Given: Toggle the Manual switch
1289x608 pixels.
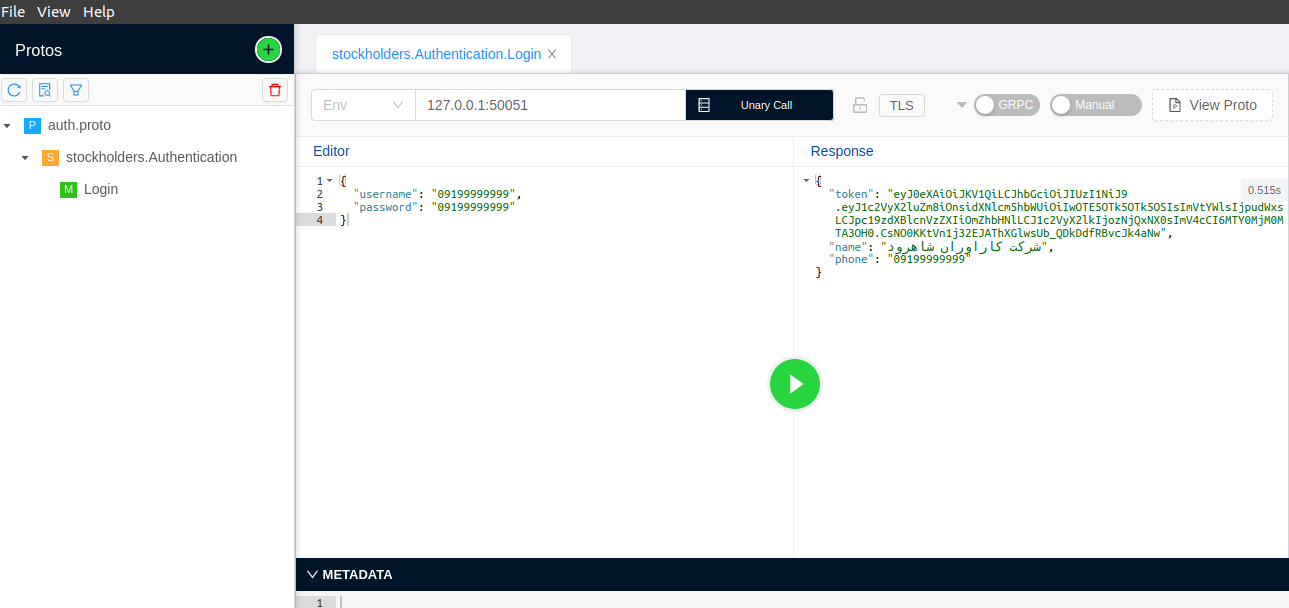Looking at the screenshot, I should [x=1096, y=105].
